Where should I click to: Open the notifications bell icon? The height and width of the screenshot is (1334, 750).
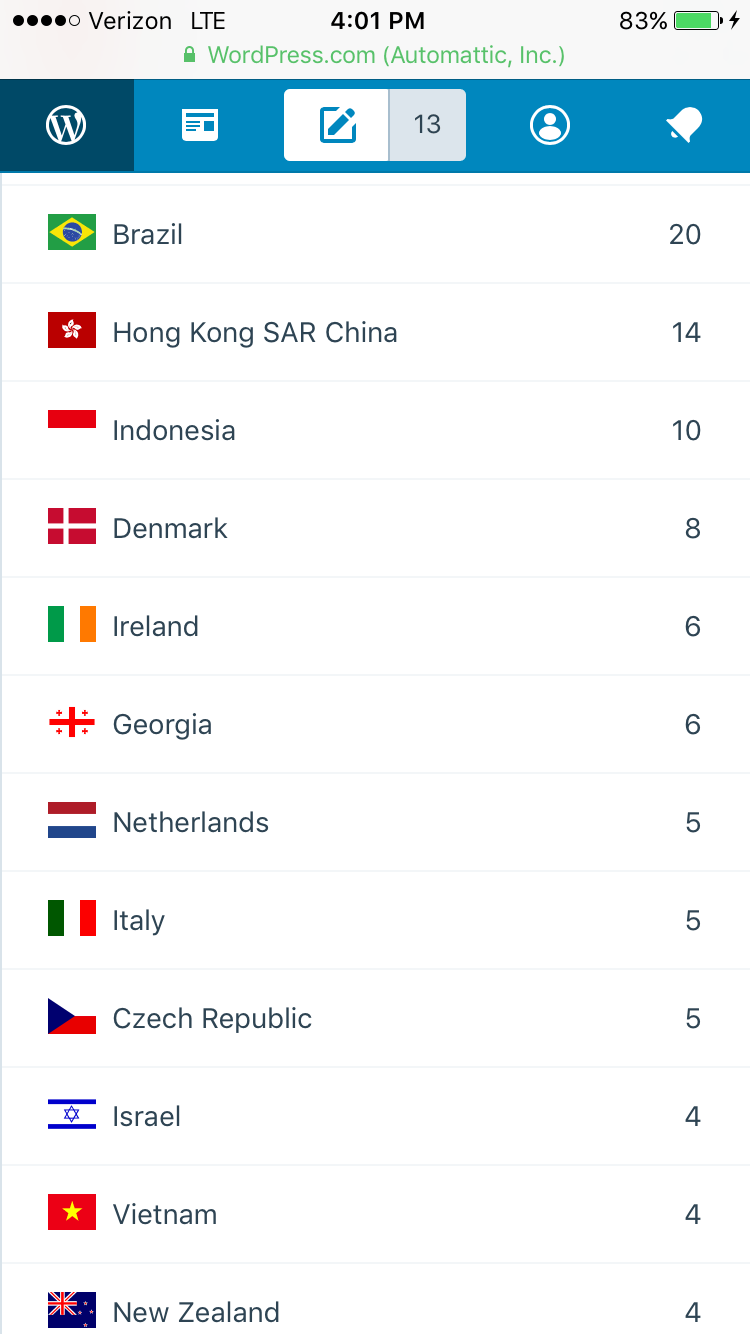[x=684, y=125]
